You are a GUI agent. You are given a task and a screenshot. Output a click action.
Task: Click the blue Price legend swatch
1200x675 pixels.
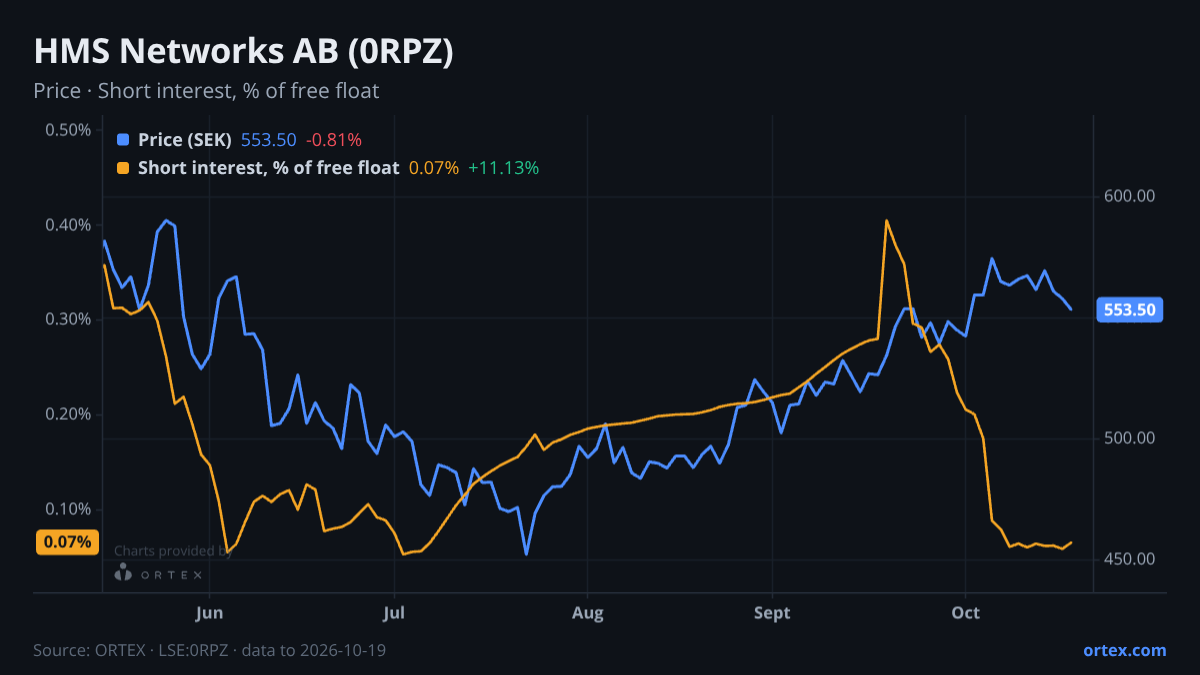click(x=123, y=140)
